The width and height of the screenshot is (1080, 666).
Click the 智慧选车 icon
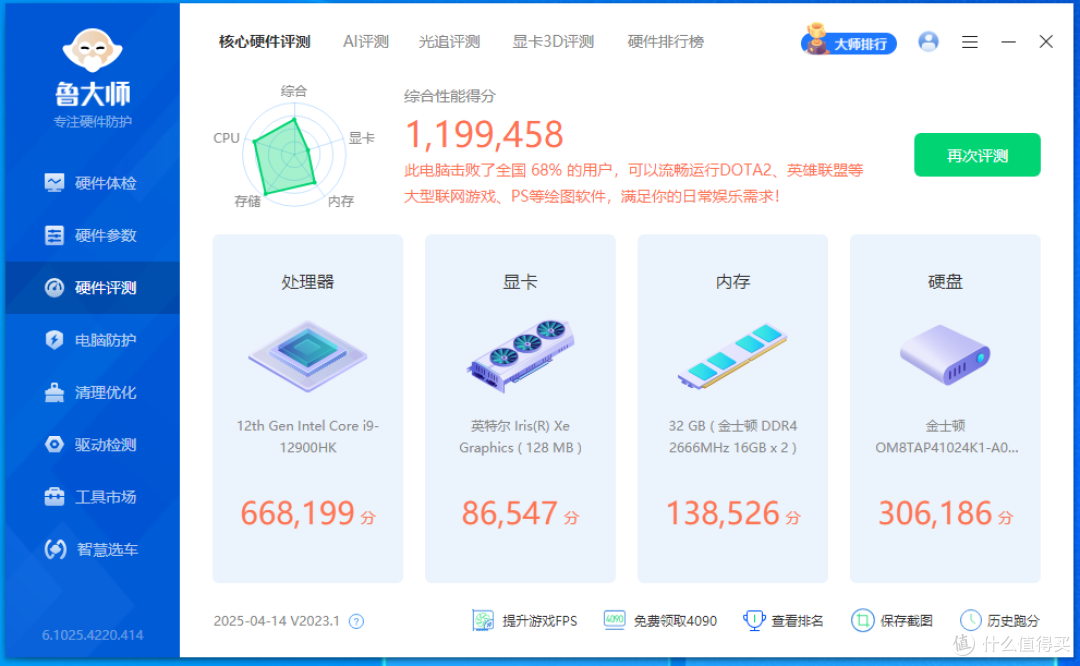point(55,549)
